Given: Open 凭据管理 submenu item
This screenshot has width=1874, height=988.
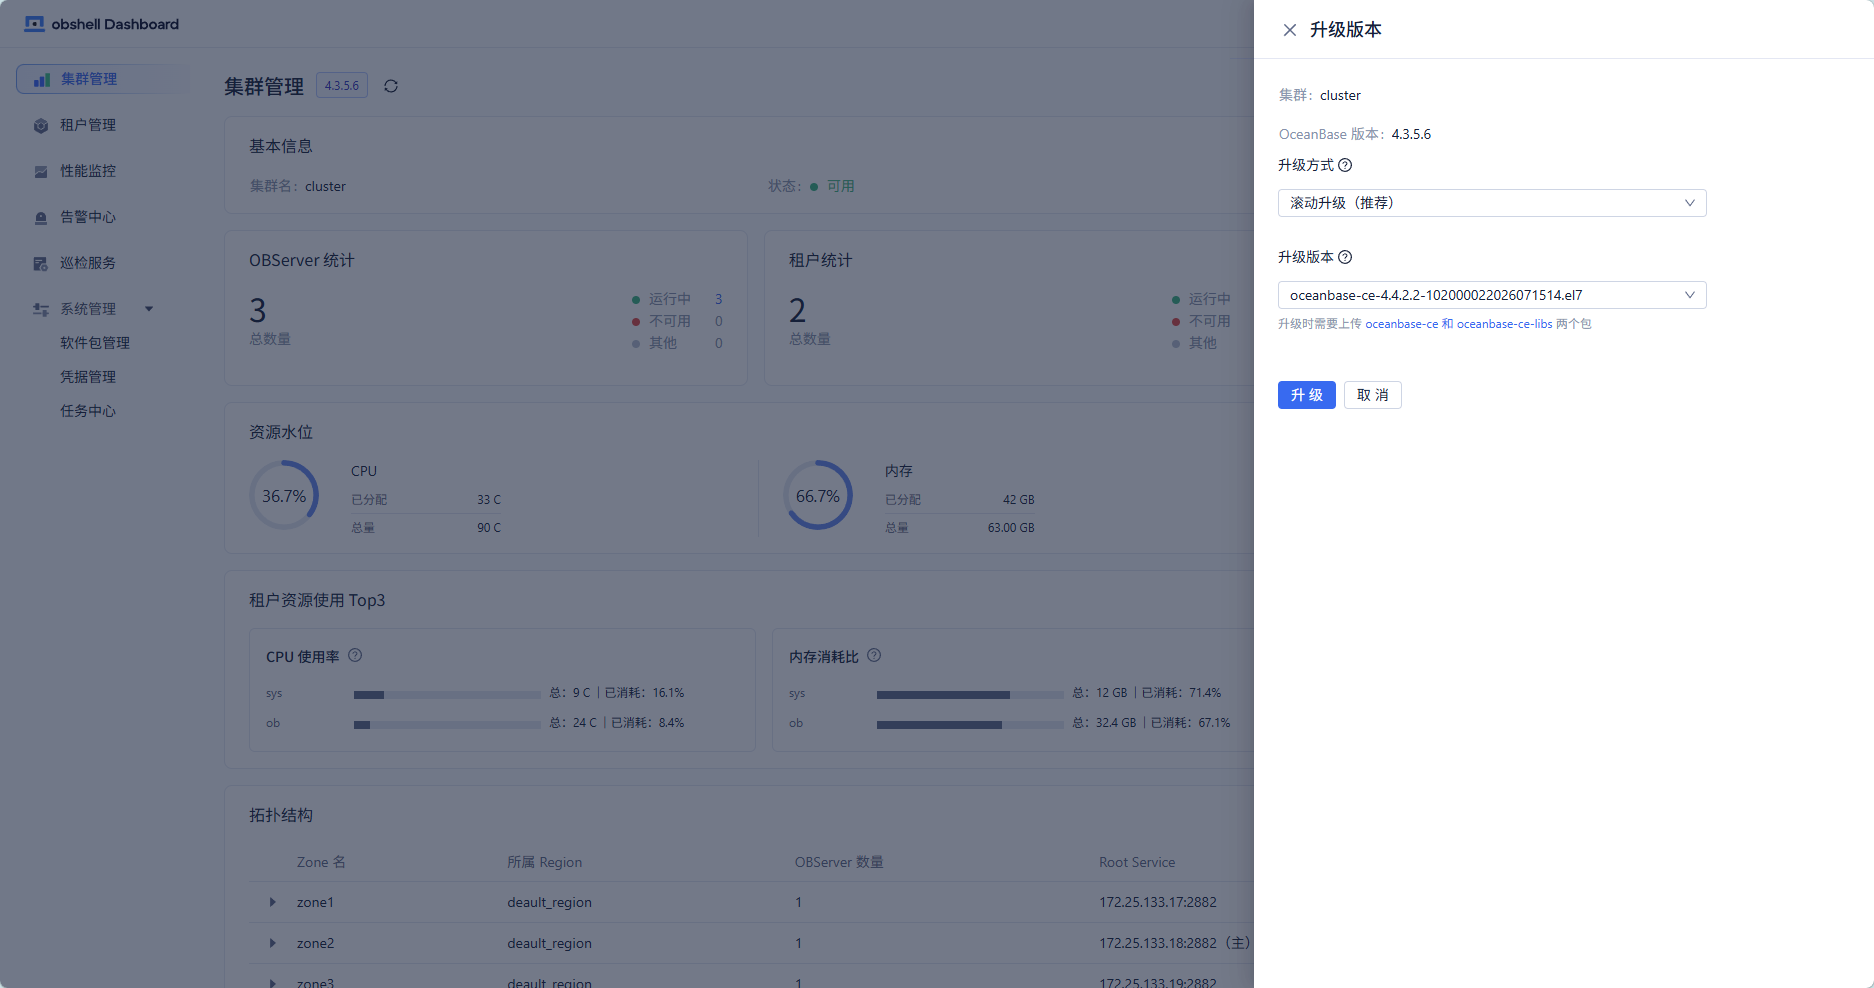Looking at the screenshot, I should point(88,377).
